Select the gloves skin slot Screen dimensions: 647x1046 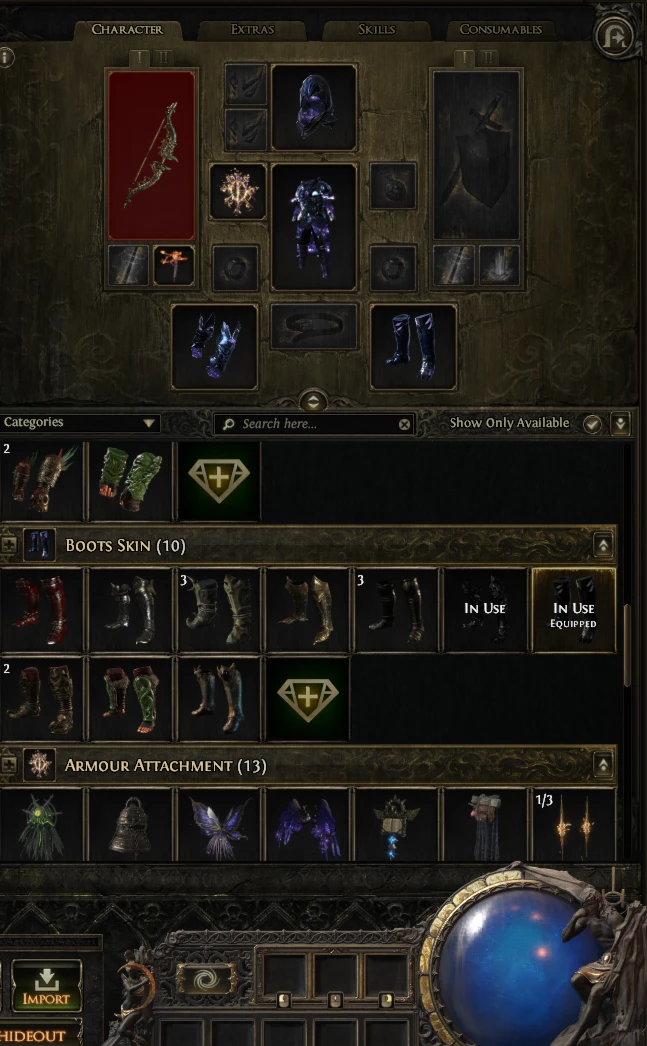[x=215, y=347]
